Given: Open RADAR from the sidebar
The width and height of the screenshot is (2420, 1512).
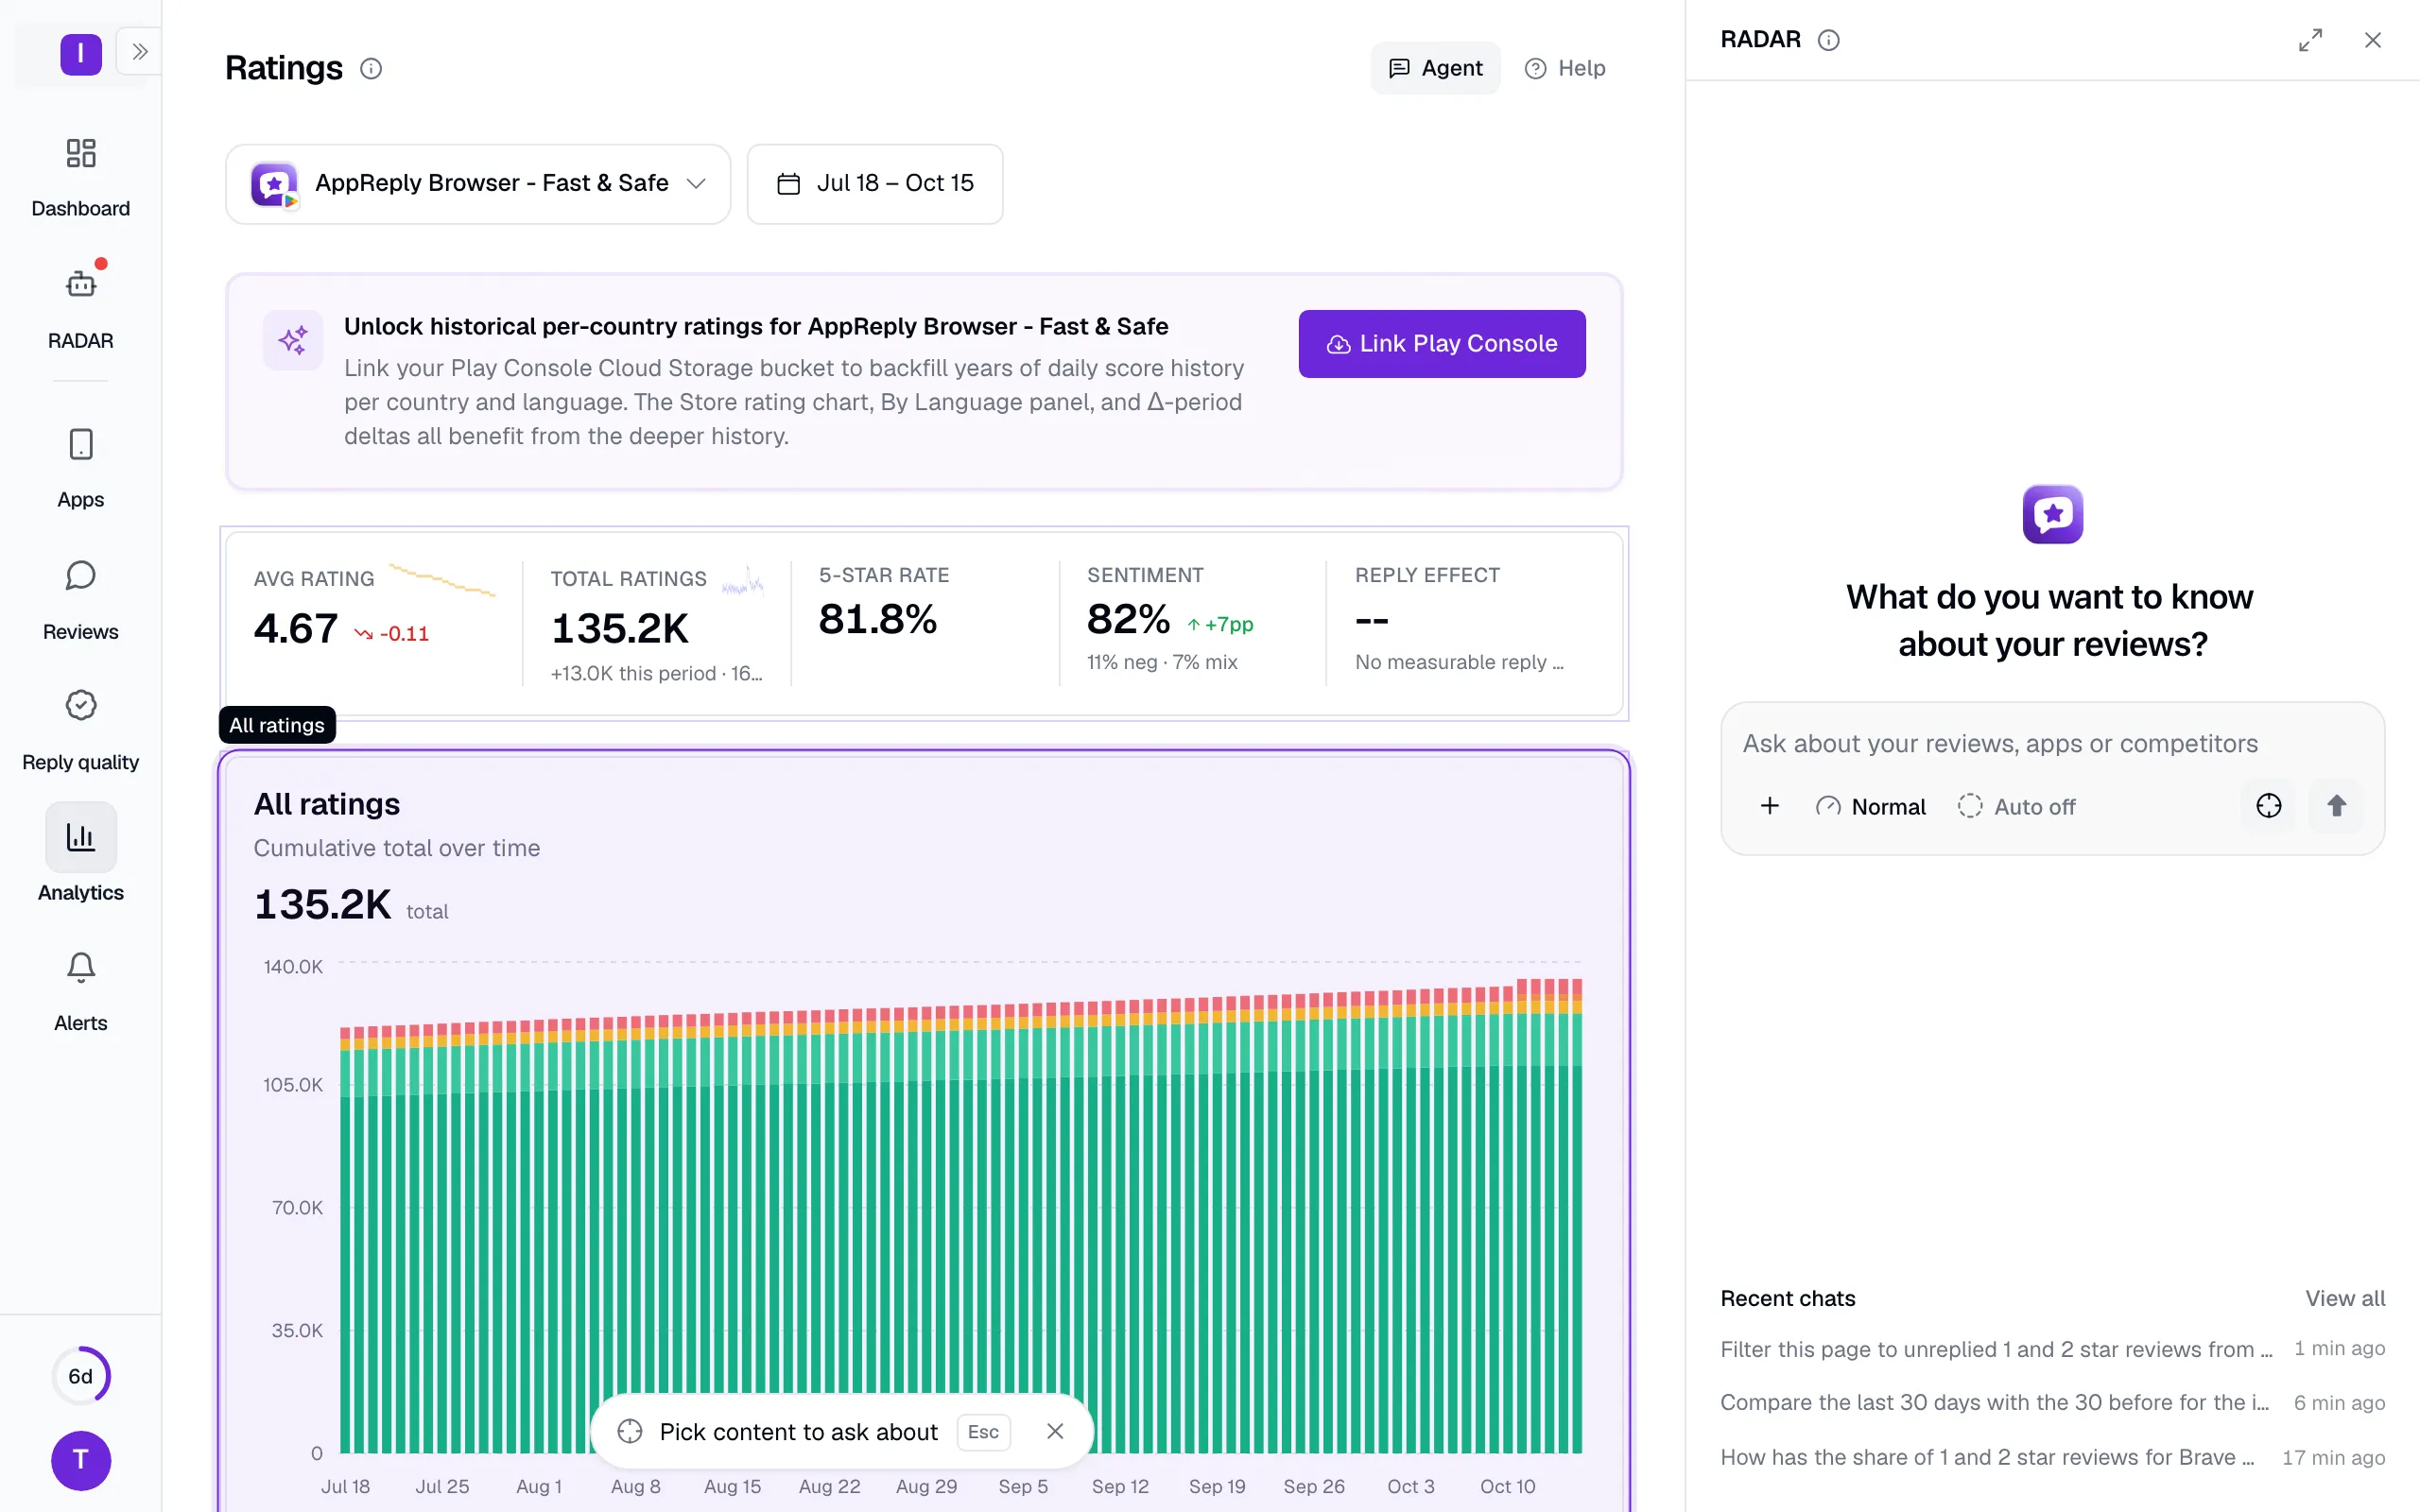Looking at the screenshot, I should tap(80, 309).
